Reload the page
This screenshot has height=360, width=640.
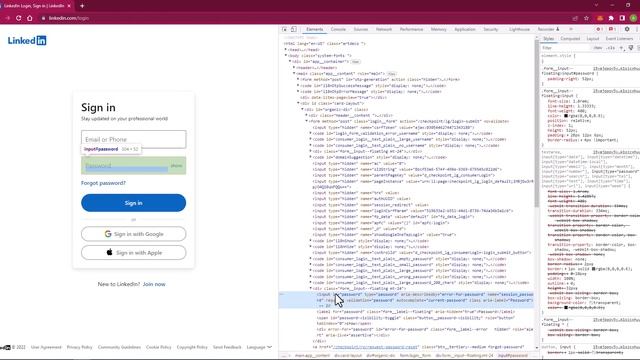[18, 18]
